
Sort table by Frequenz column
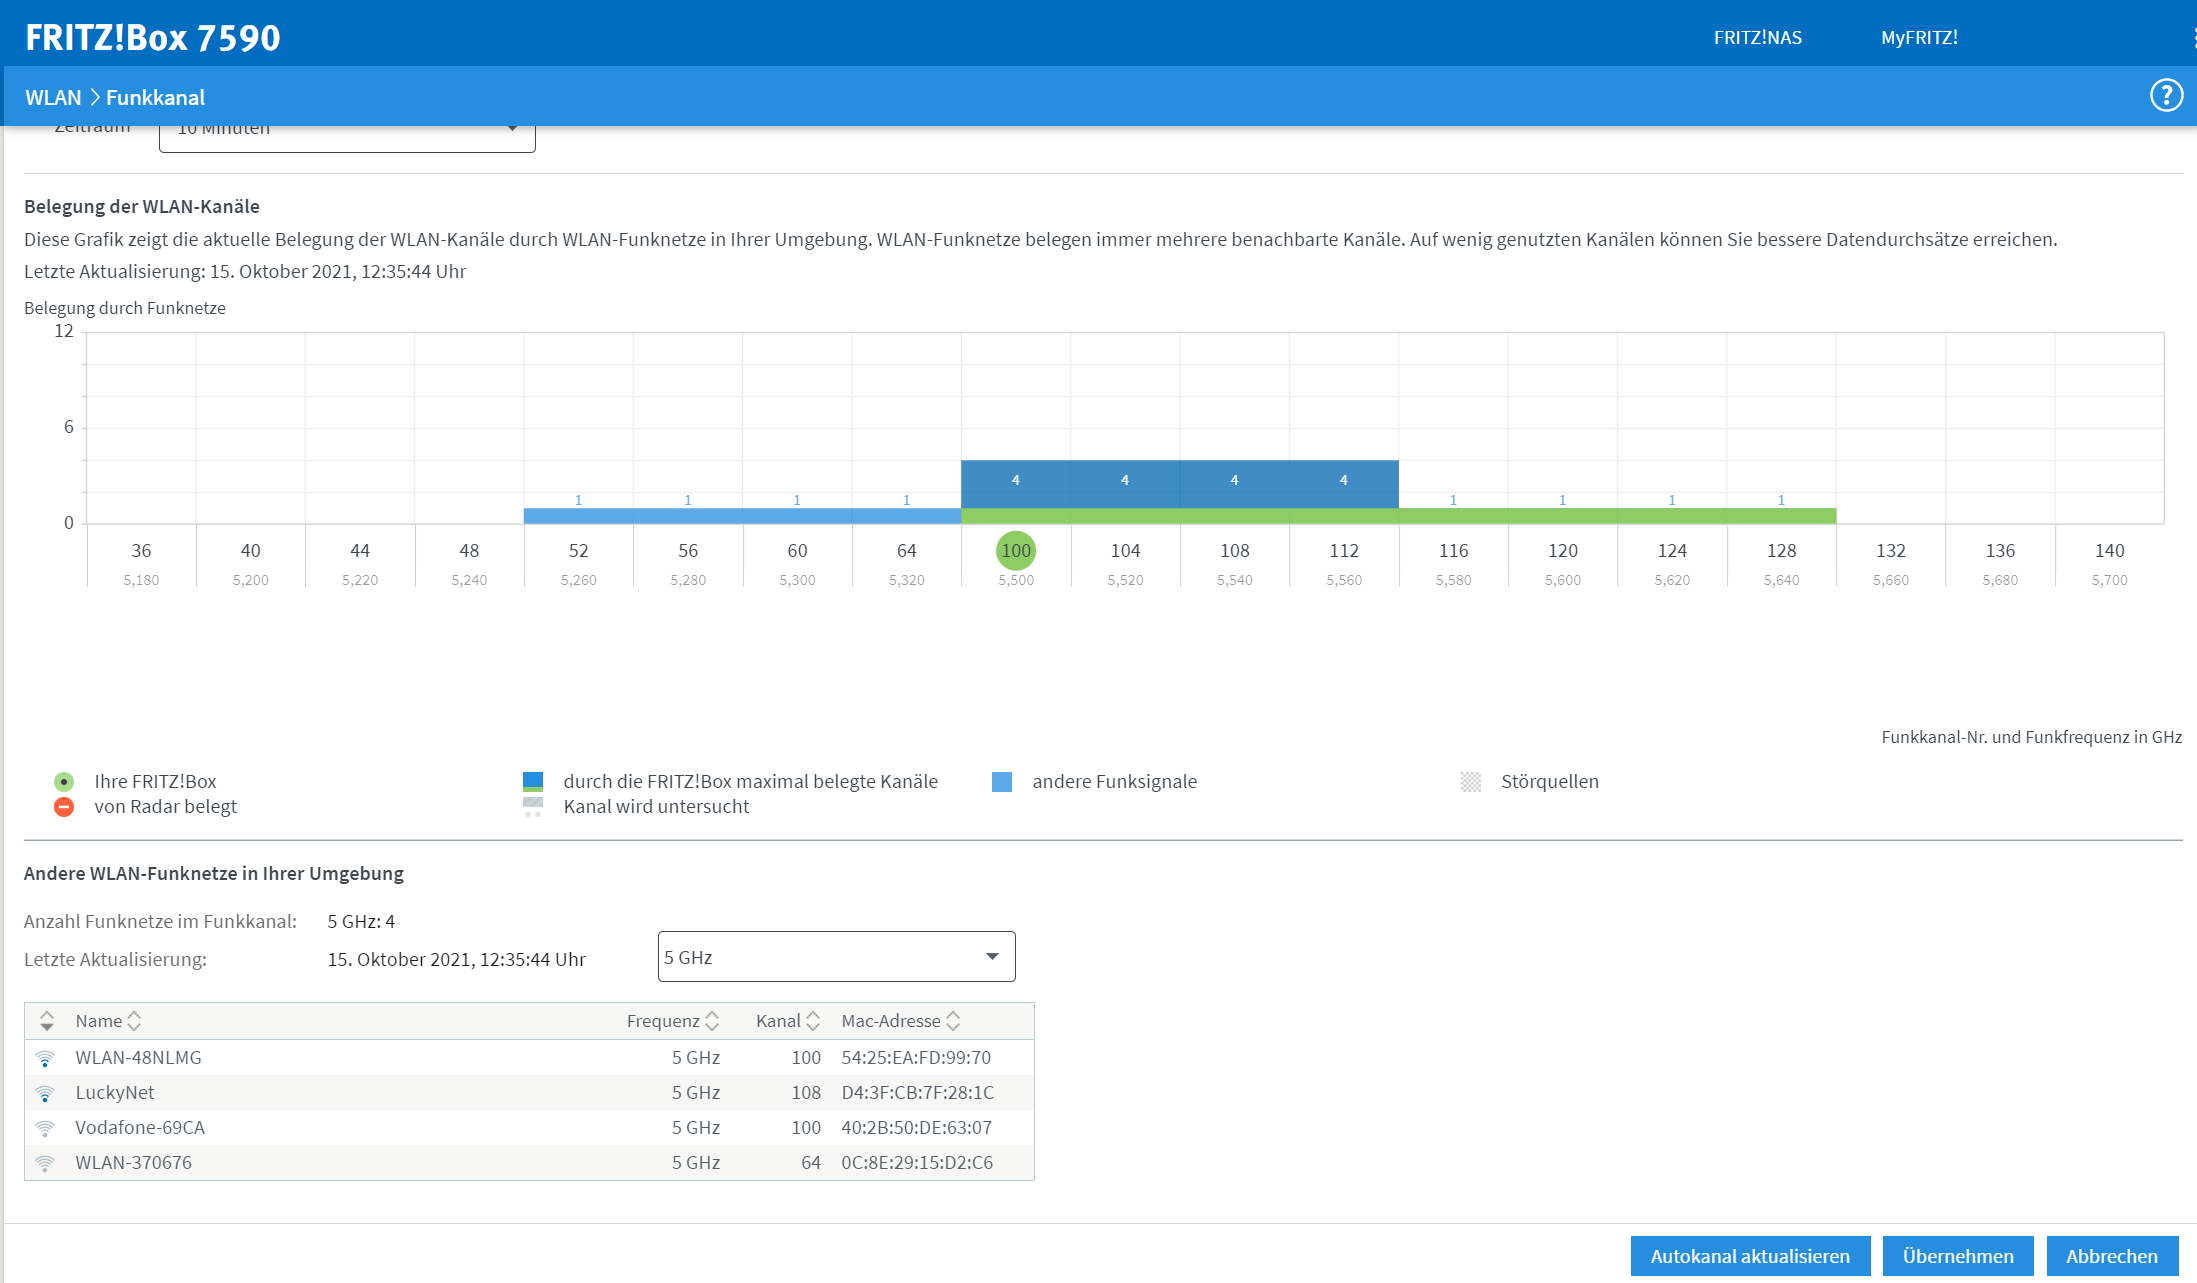coord(673,1021)
